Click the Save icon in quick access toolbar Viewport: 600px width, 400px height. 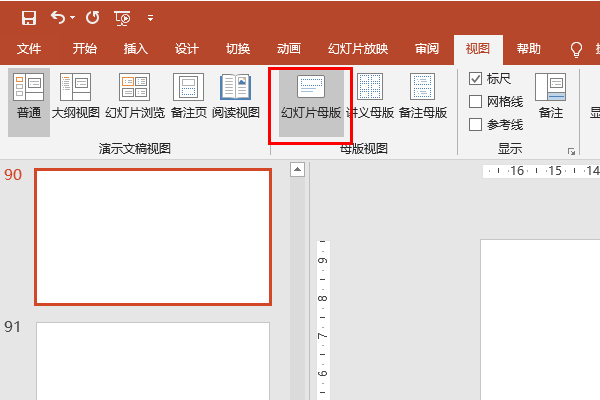pyautogui.click(x=28, y=18)
